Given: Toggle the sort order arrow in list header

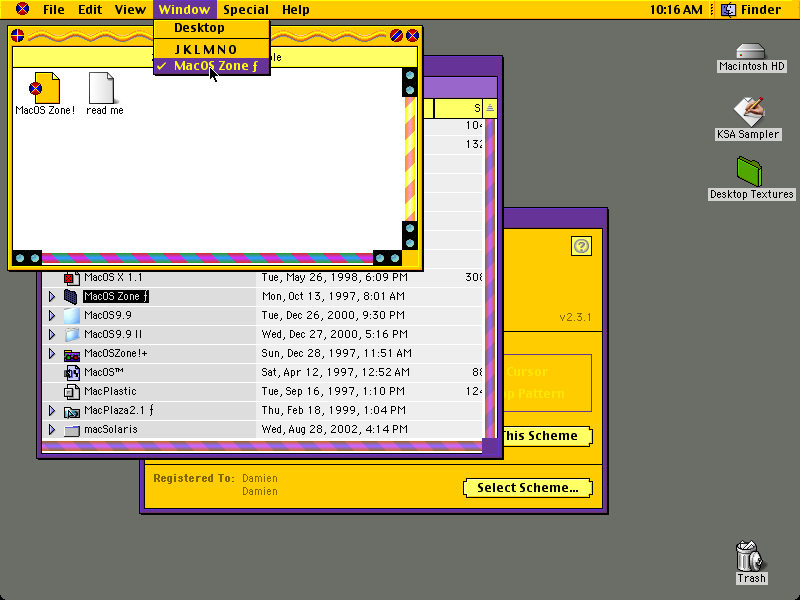Looking at the screenshot, I should pos(490,108).
